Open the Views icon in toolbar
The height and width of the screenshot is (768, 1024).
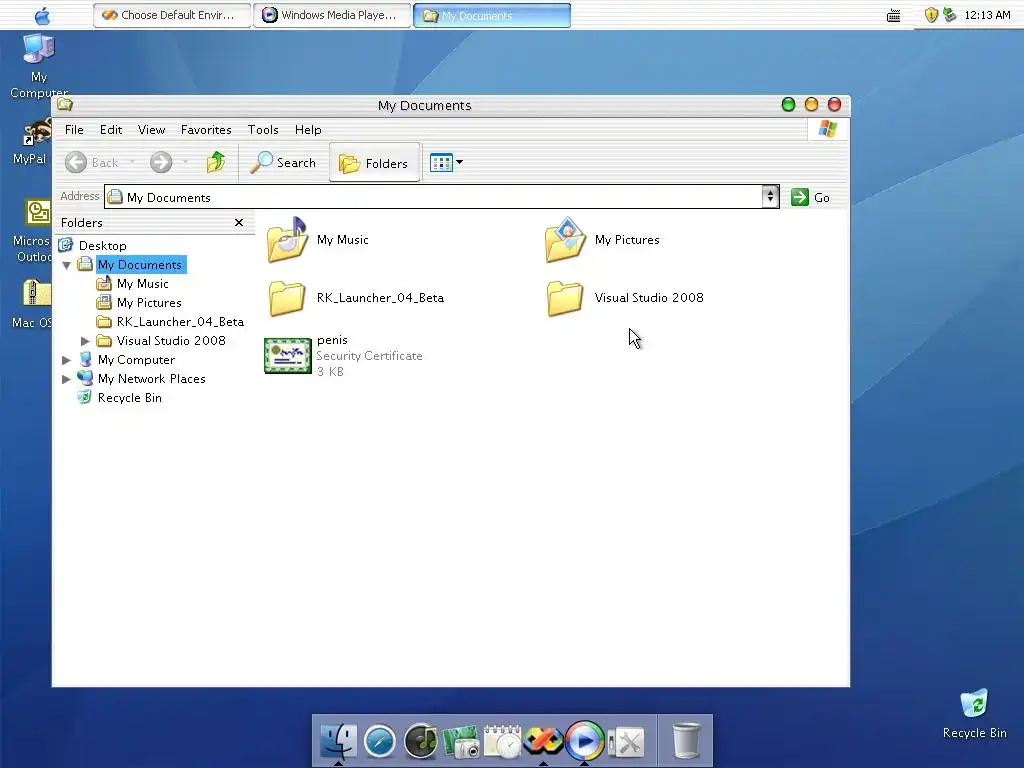[x=441, y=163]
